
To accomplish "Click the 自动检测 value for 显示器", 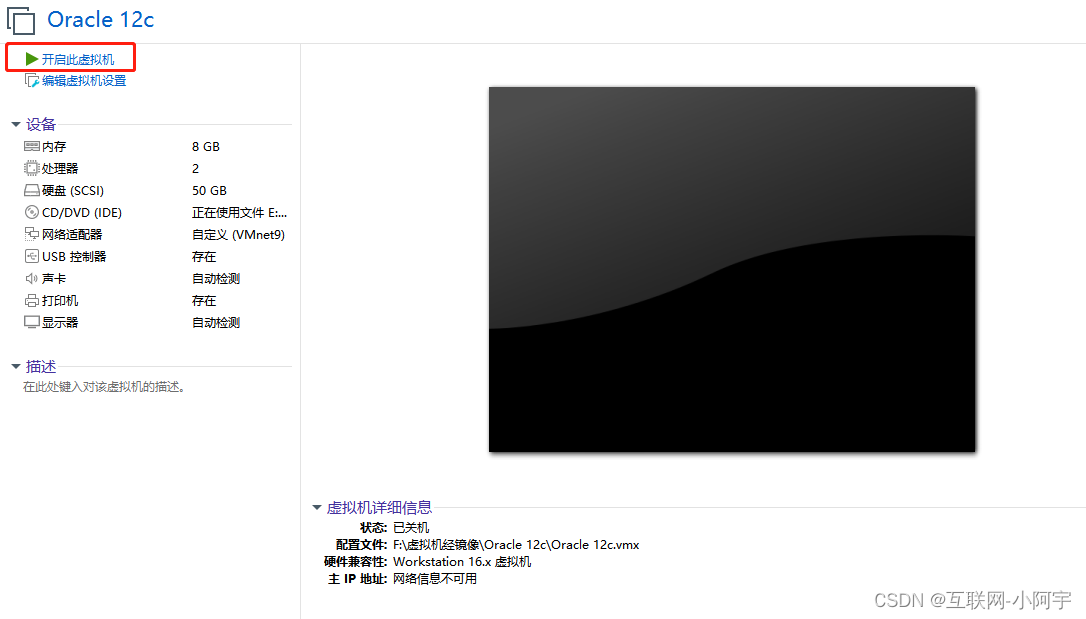I will (216, 323).
